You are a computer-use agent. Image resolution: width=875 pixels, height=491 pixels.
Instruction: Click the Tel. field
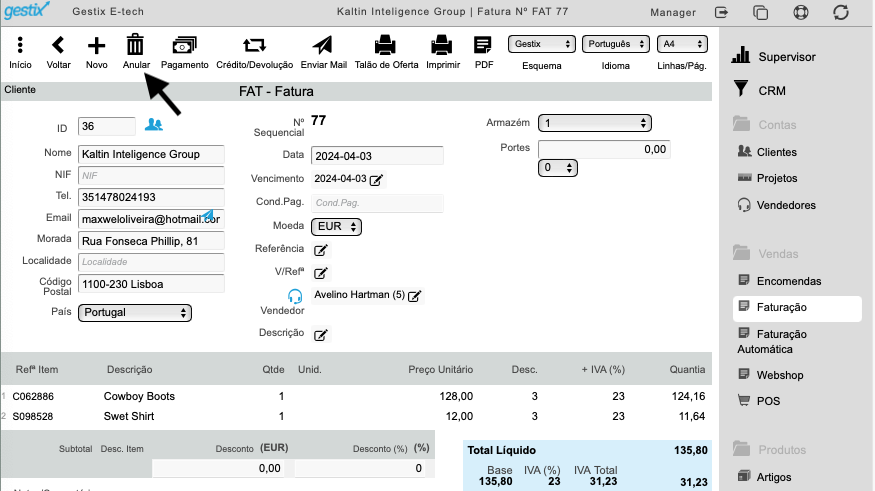click(x=151, y=198)
